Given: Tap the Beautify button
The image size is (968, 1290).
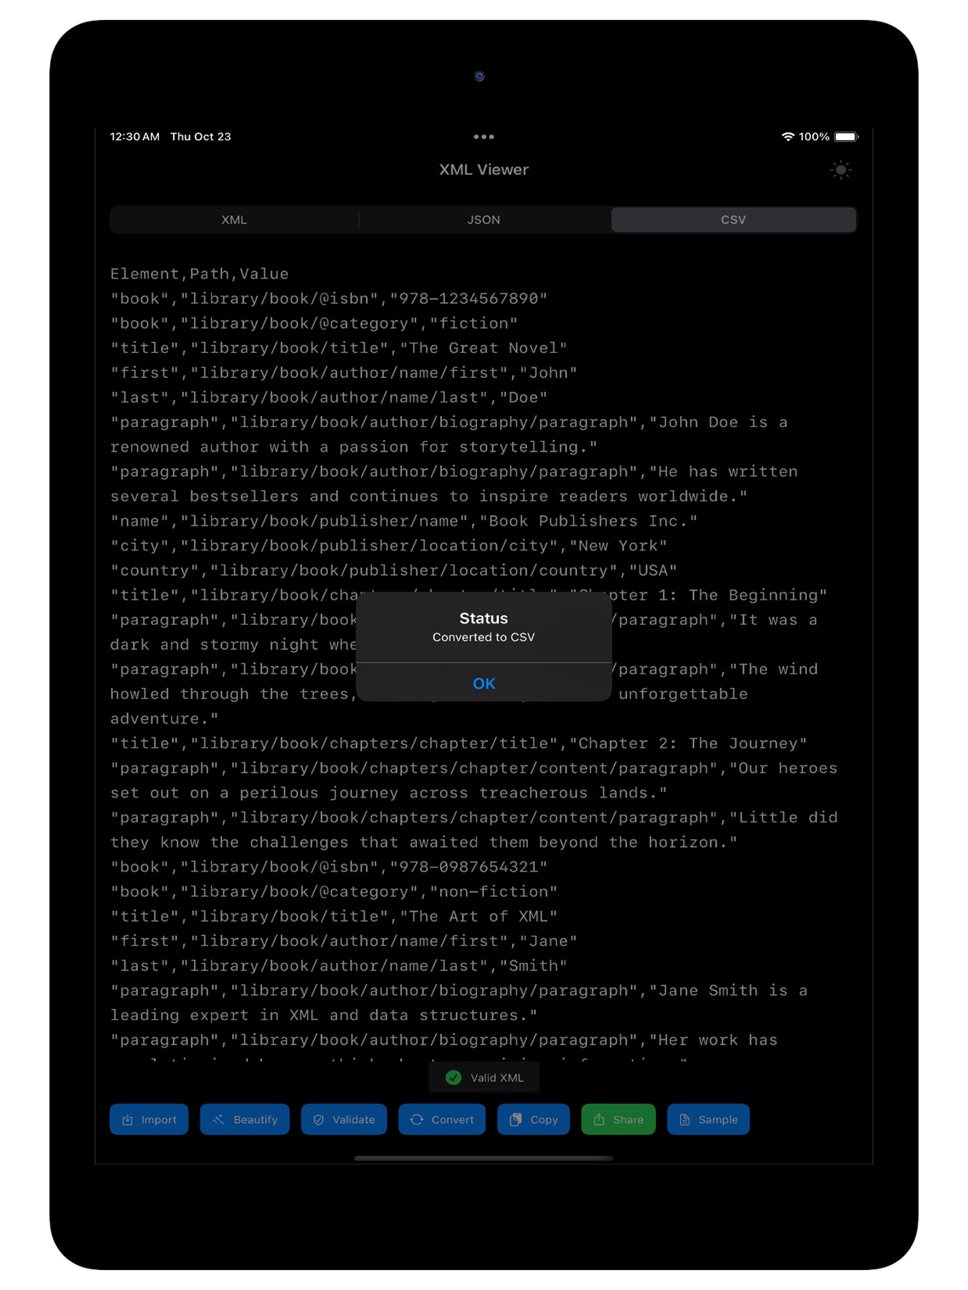Looking at the screenshot, I should click(245, 1119).
